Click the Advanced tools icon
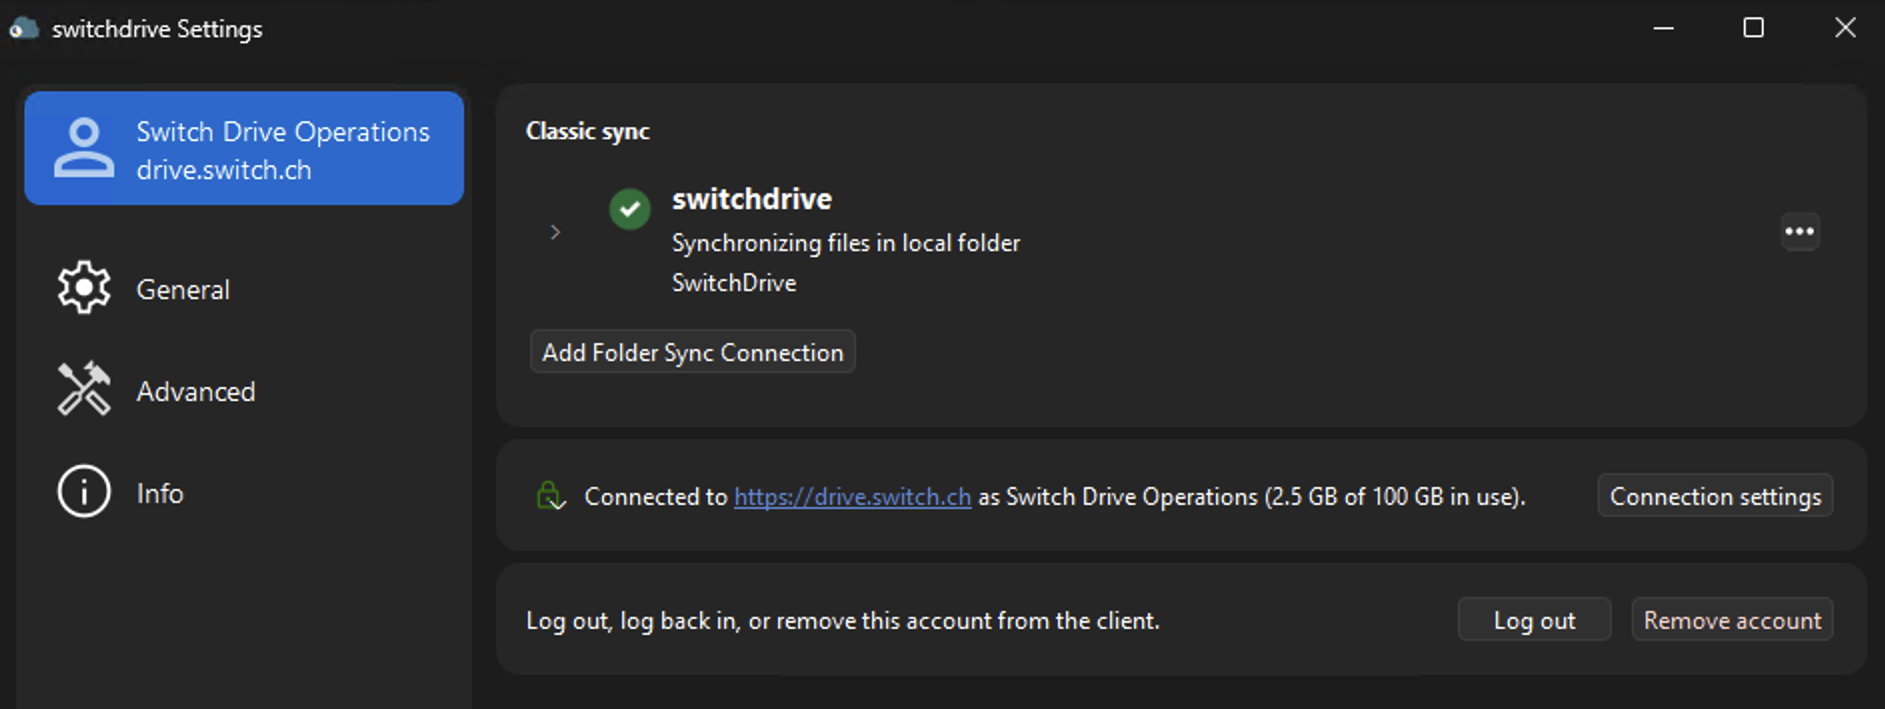The width and height of the screenshot is (1885, 709). pos(84,389)
